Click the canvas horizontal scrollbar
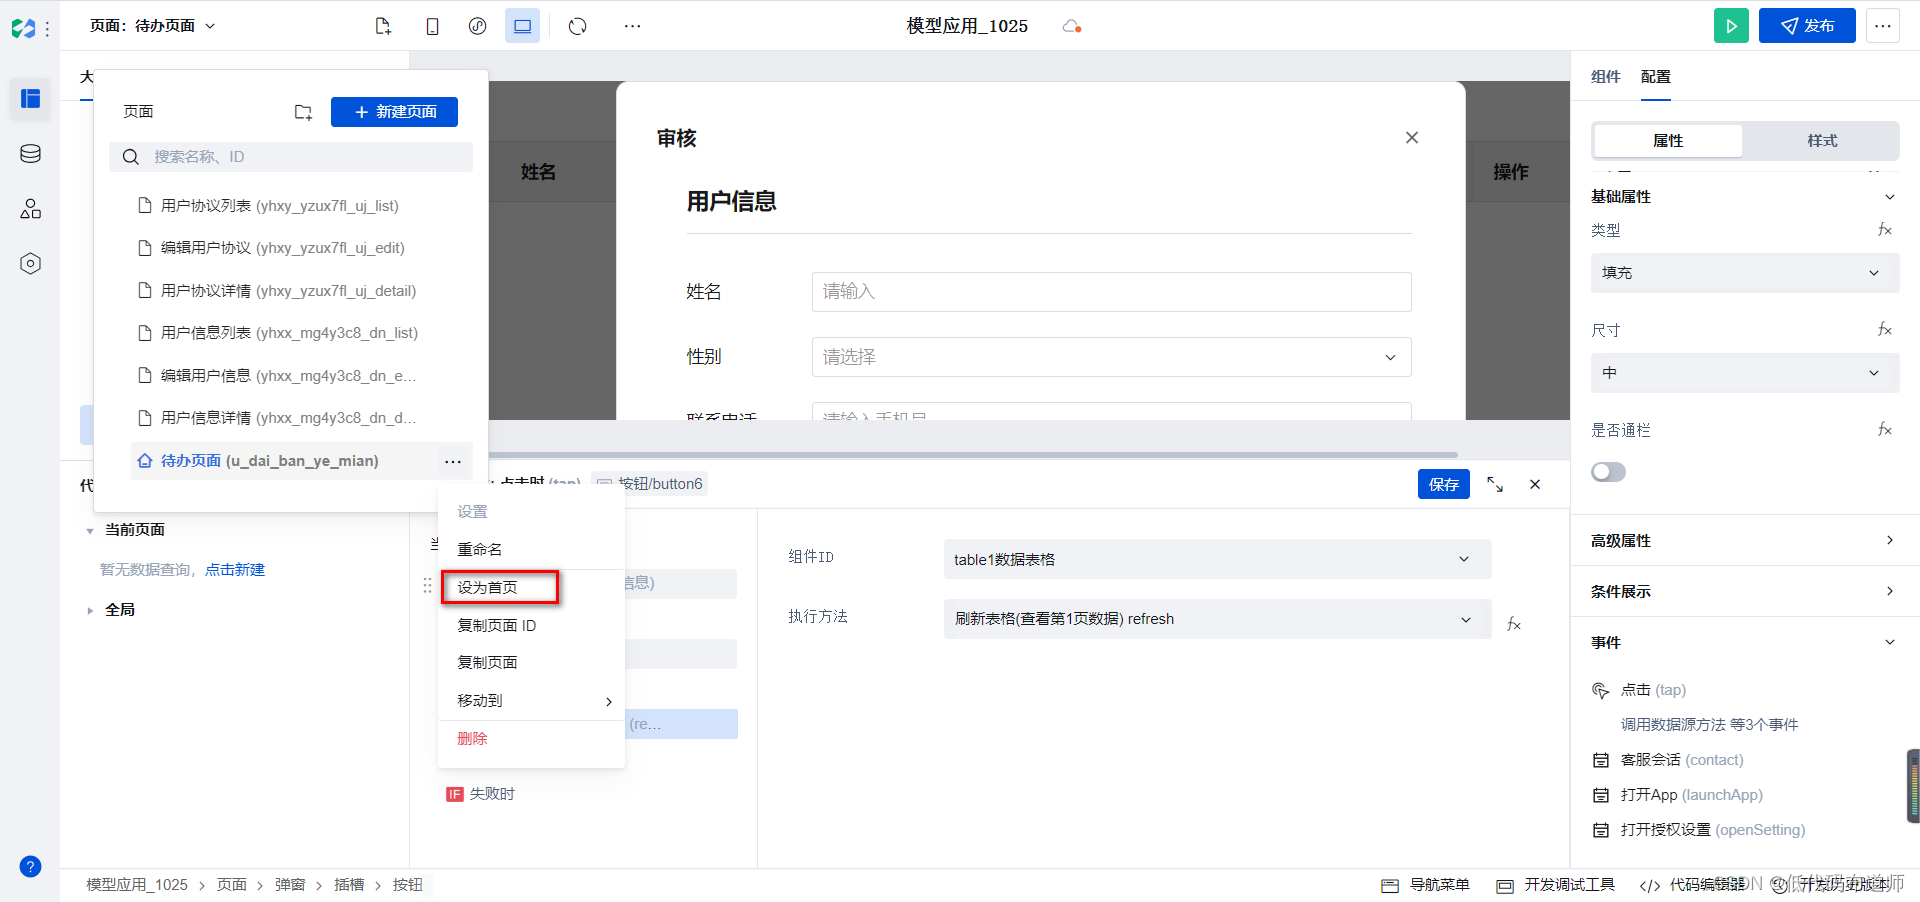Screen dimensions: 1920x902 tap(973, 455)
